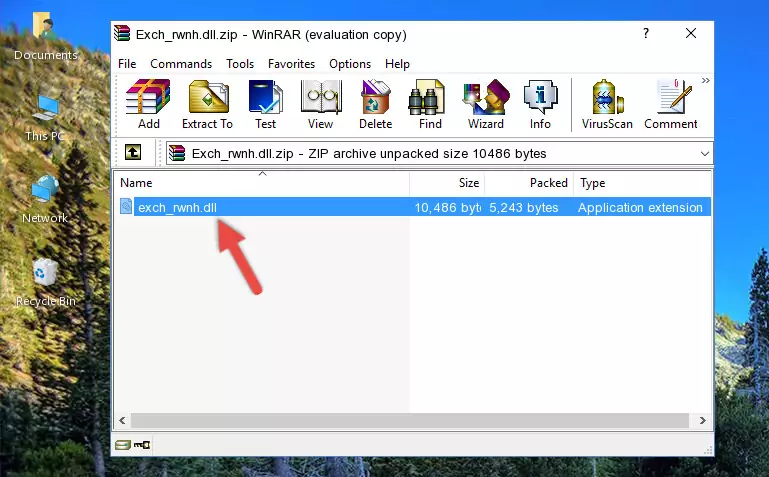Click the horizontal scrollbar right arrow

pos(703,420)
